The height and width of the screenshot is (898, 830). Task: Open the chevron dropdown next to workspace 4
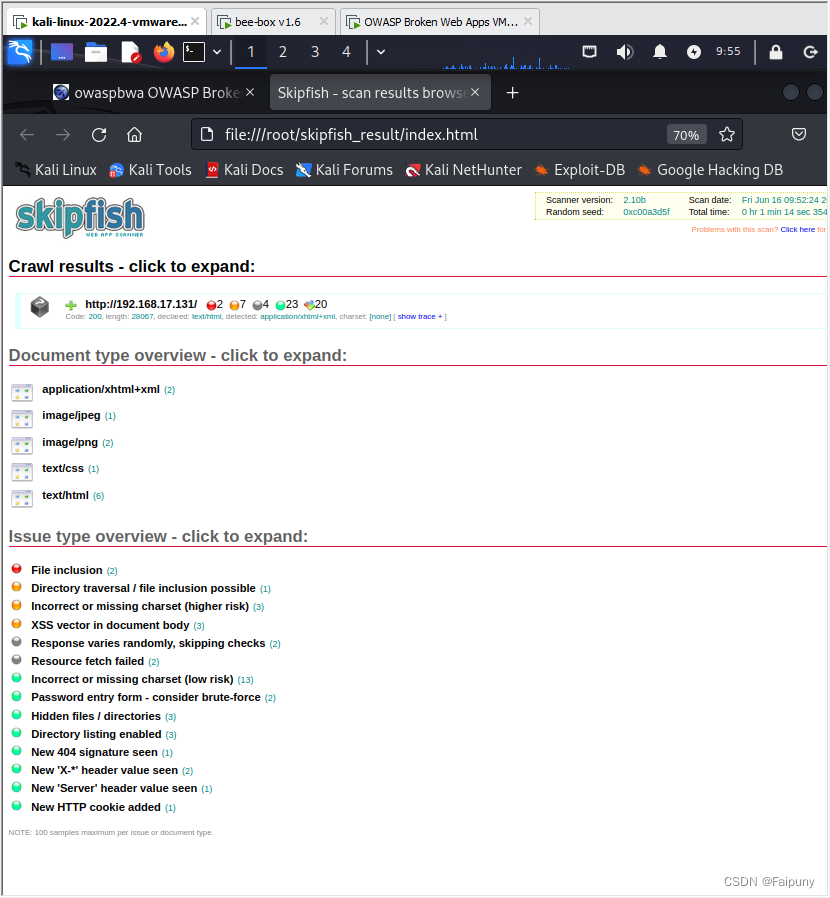pos(380,50)
